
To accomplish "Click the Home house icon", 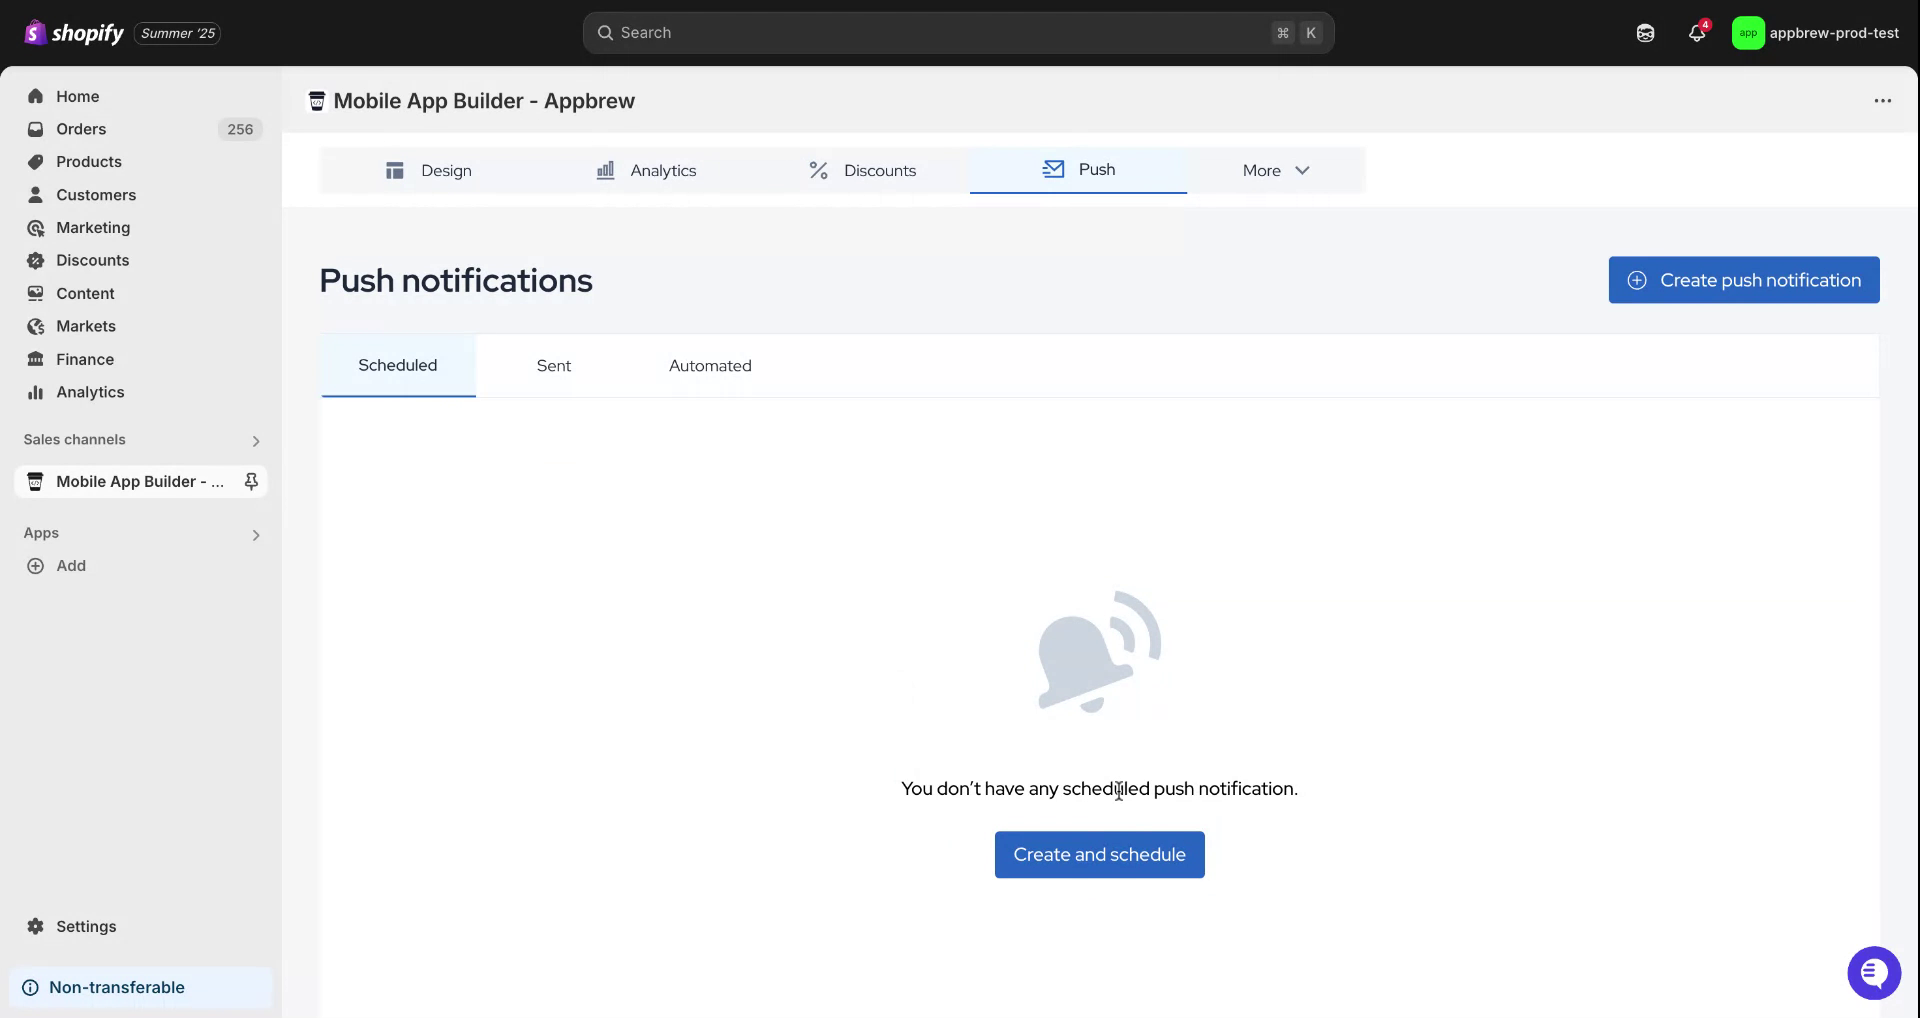I will (x=36, y=96).
